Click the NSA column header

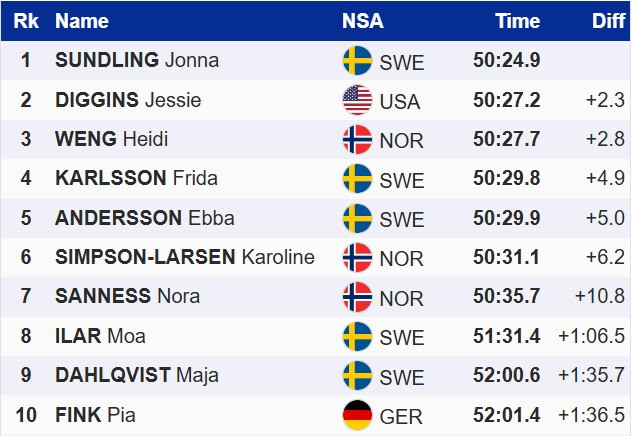[x=362, y=21]
